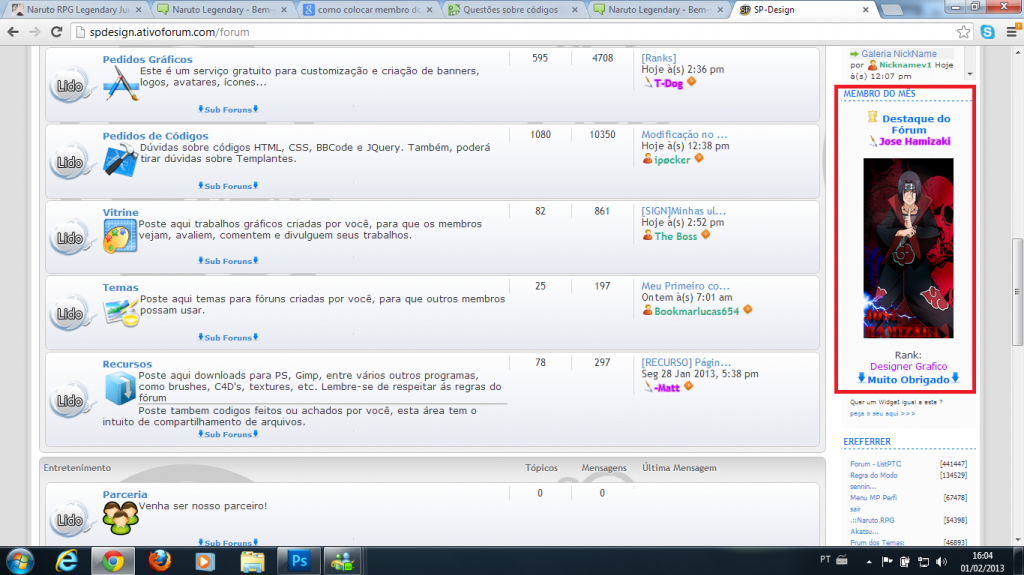Open Windows Media Player taskbar icon

point(205,561)
